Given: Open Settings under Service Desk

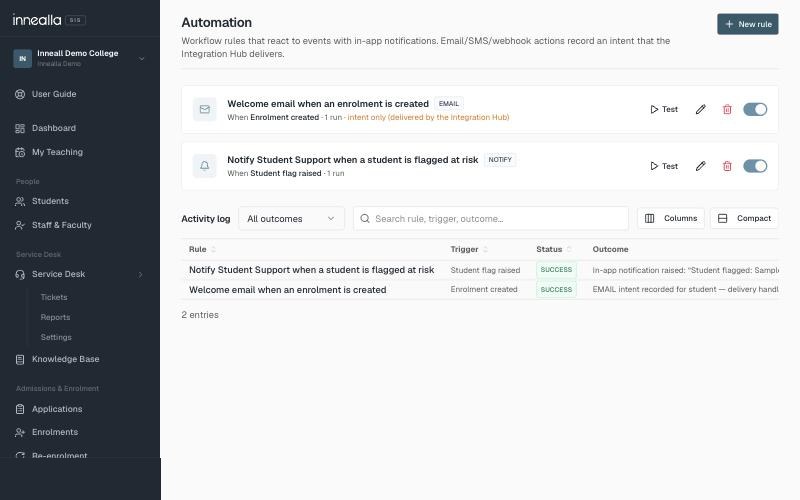Looking at the screenshot, I should click(x=56, y=337).
